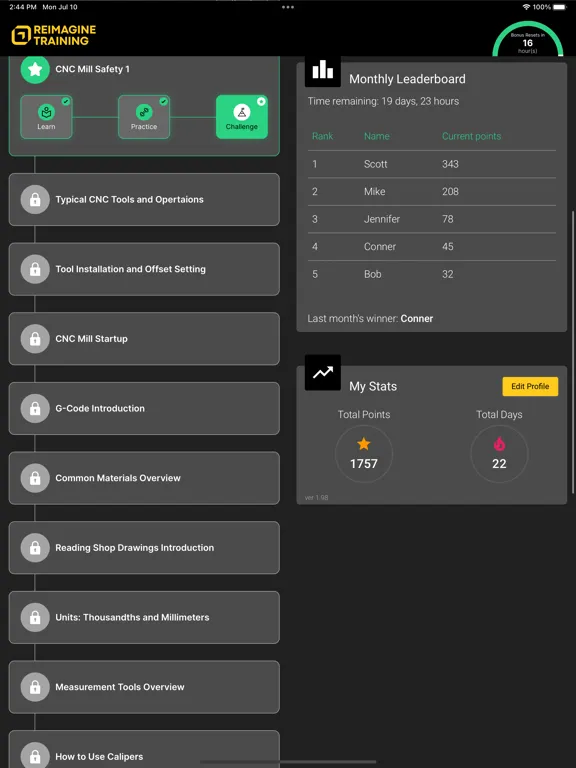Select the Units: Thousandths and Millimeters title
This screenshot has width=576, height=768.
[x=132, y=617]
